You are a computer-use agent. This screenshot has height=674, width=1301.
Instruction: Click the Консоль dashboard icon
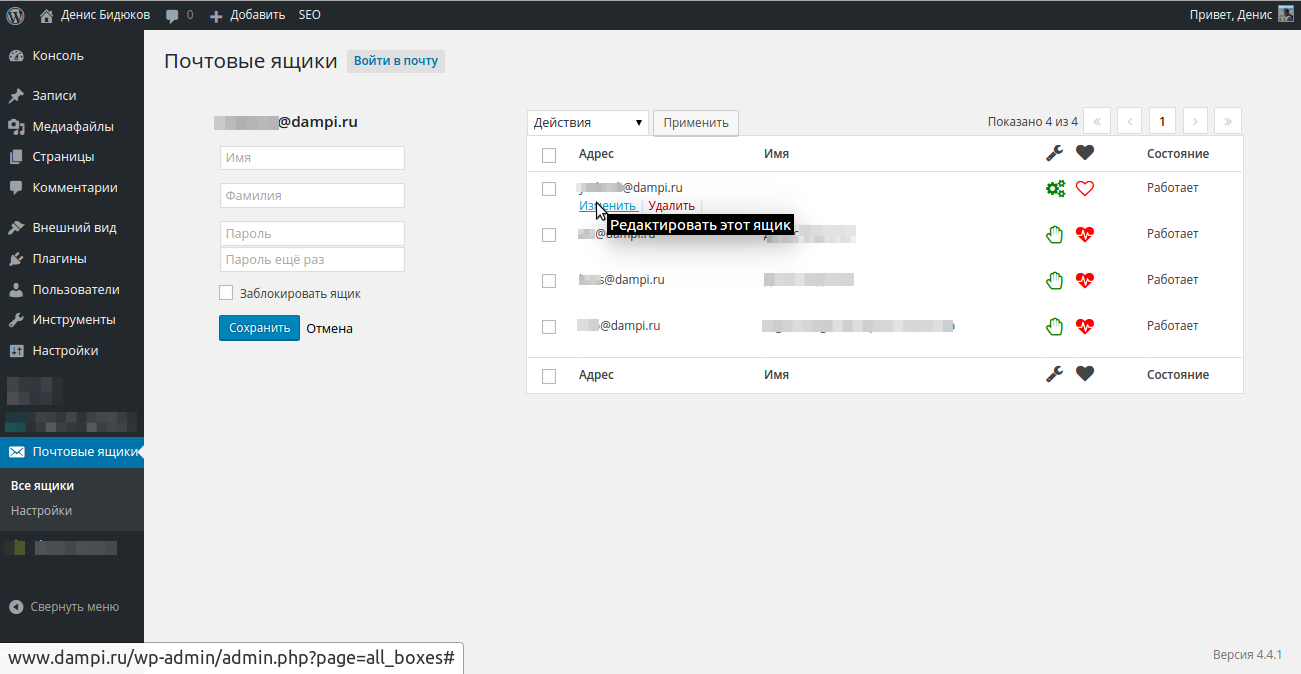(16, 56)
